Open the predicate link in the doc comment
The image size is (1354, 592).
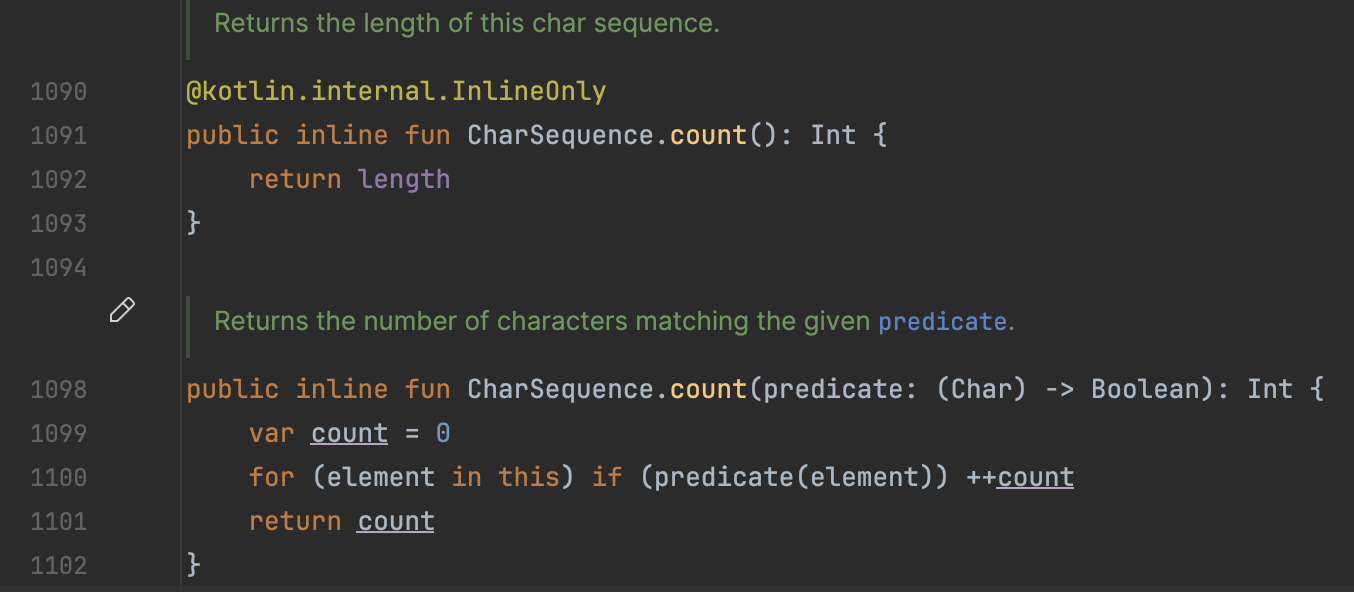pos(942,322)
